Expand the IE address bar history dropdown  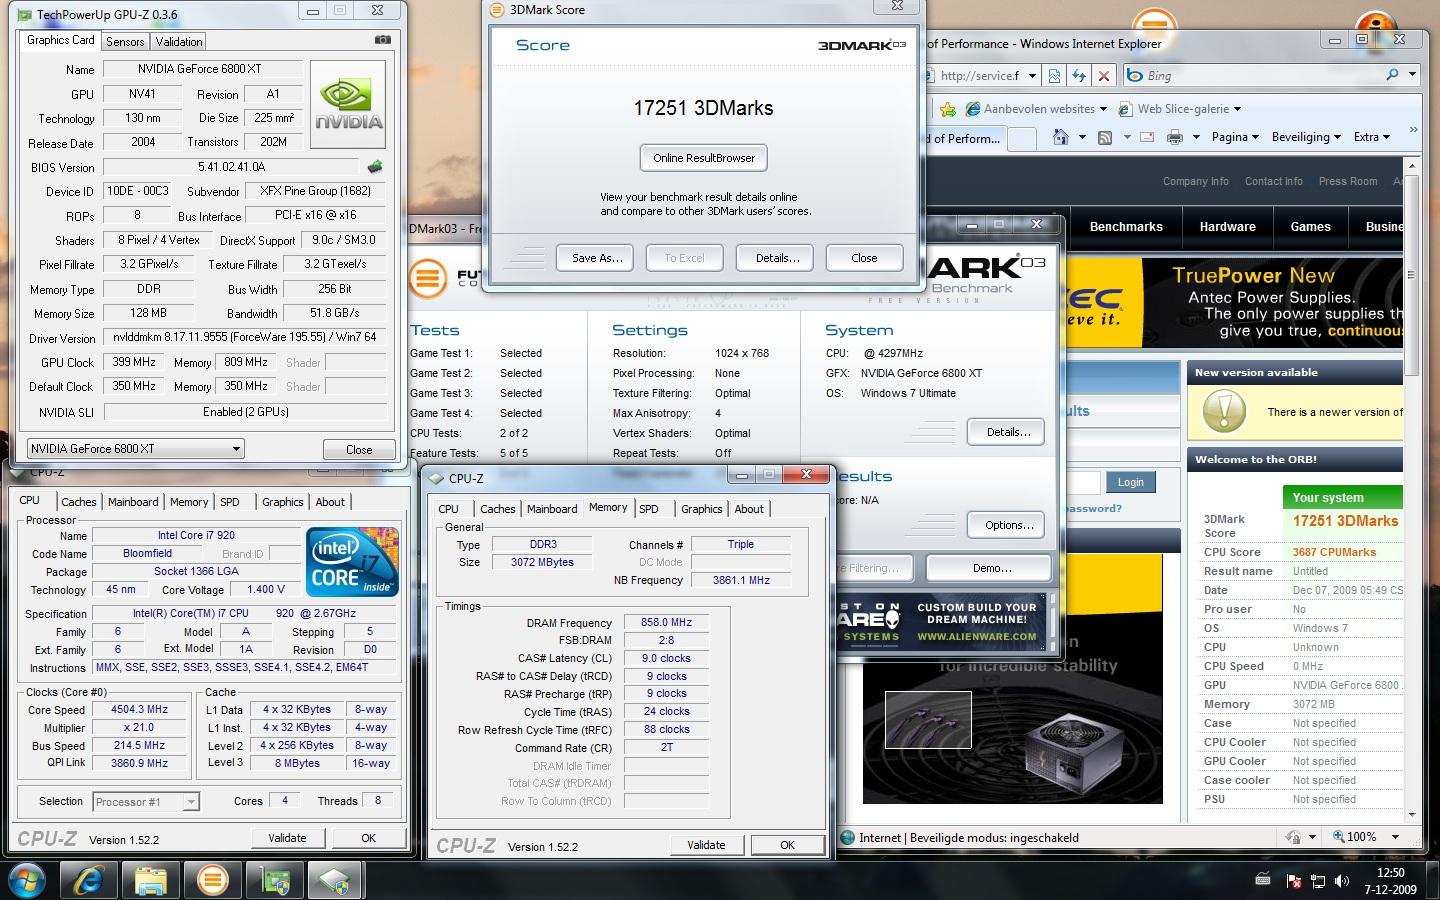(1032, 75)
